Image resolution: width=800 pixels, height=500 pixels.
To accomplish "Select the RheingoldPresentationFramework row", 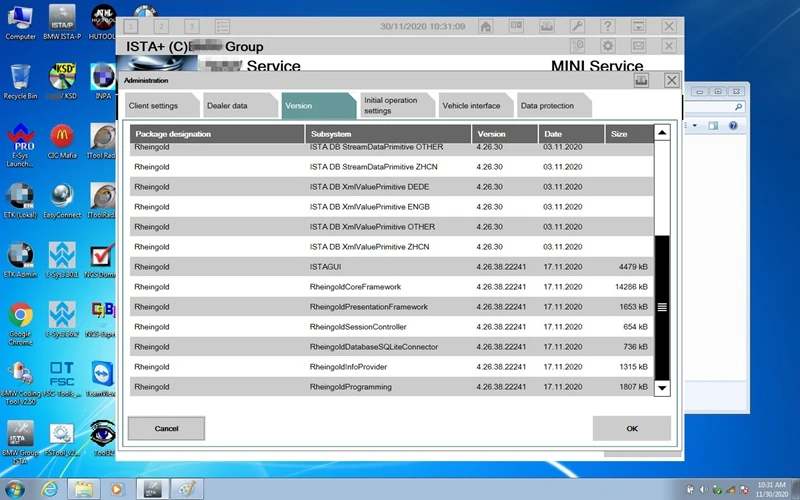I will point(391,307).
